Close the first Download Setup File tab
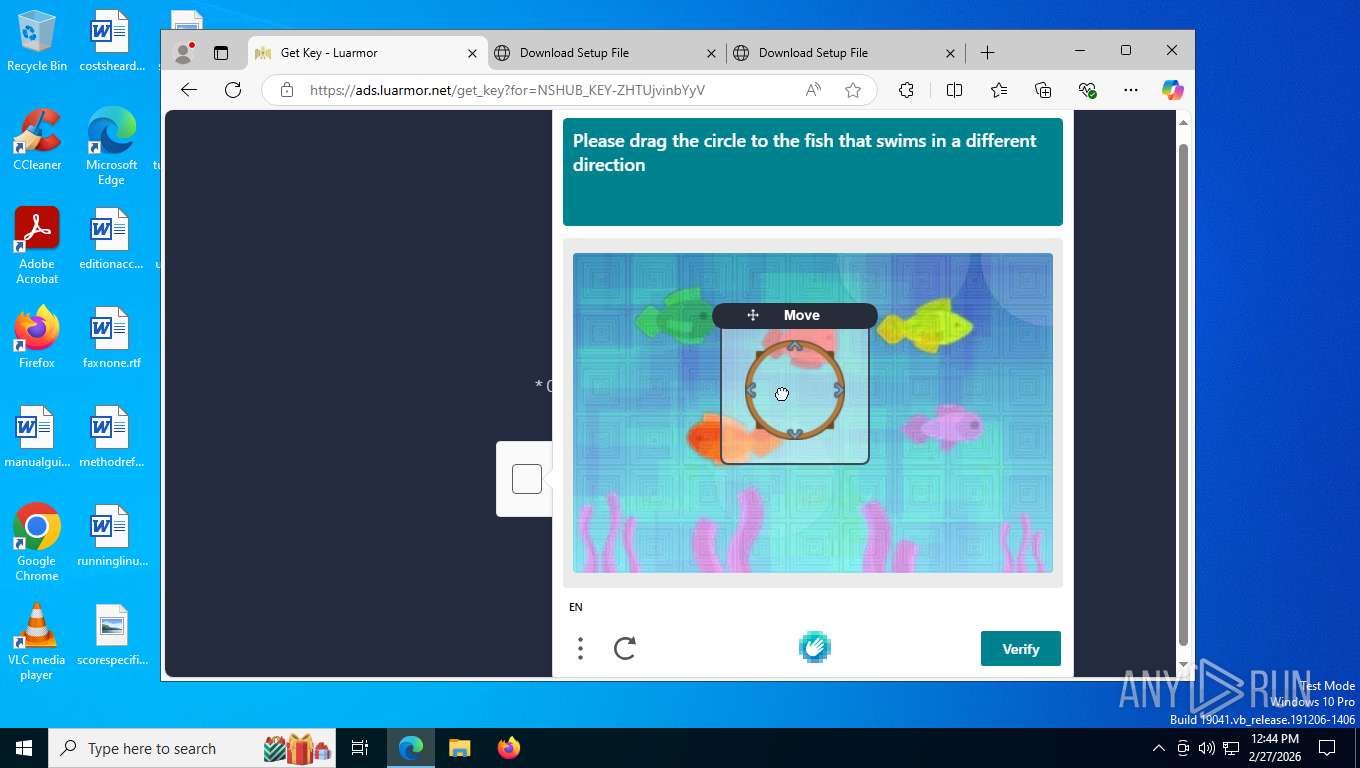Viewport: 1360px width, 768px height. (712, 53)
